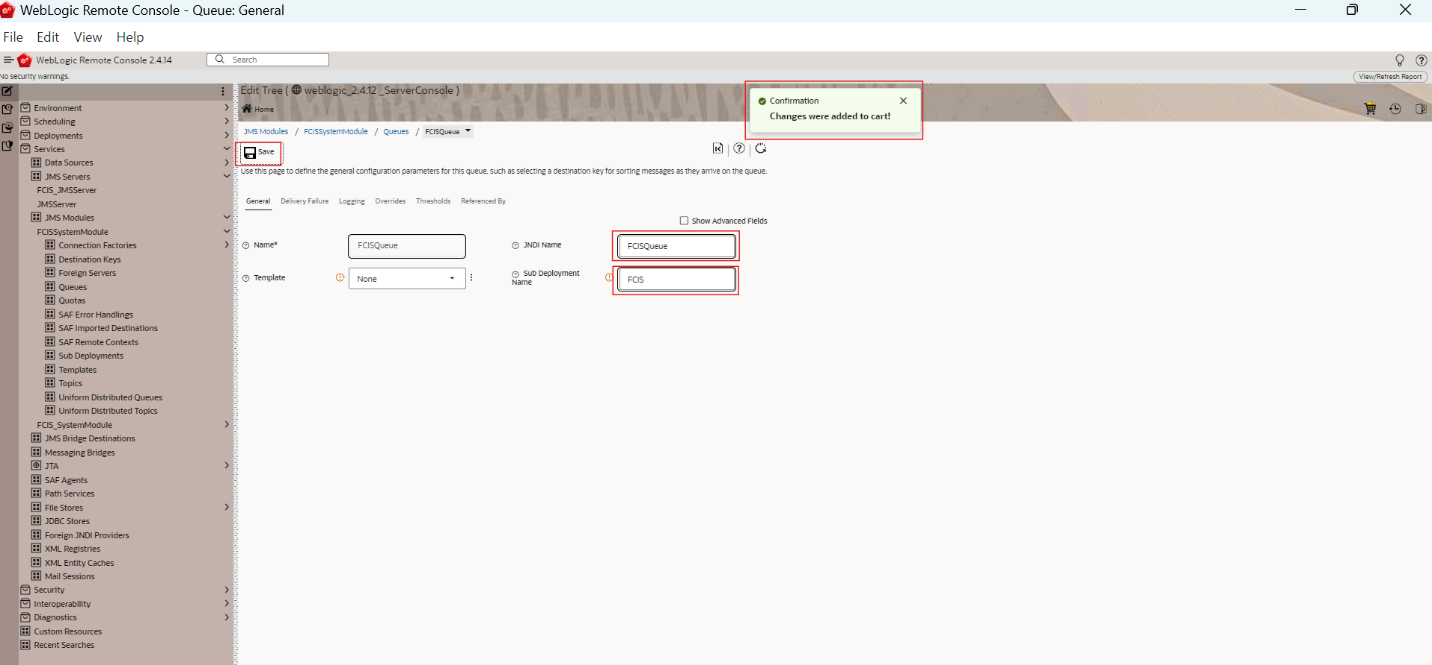This screenshot has width=1432, height=665.
Task: Switch to the Logging tab
Action: [x=352, y=201]
